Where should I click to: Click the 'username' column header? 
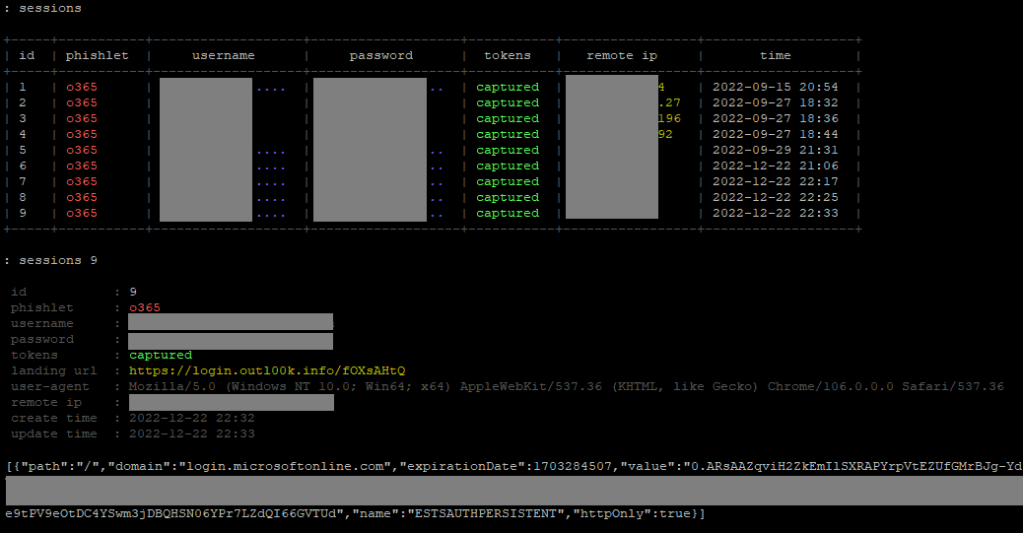225,56
